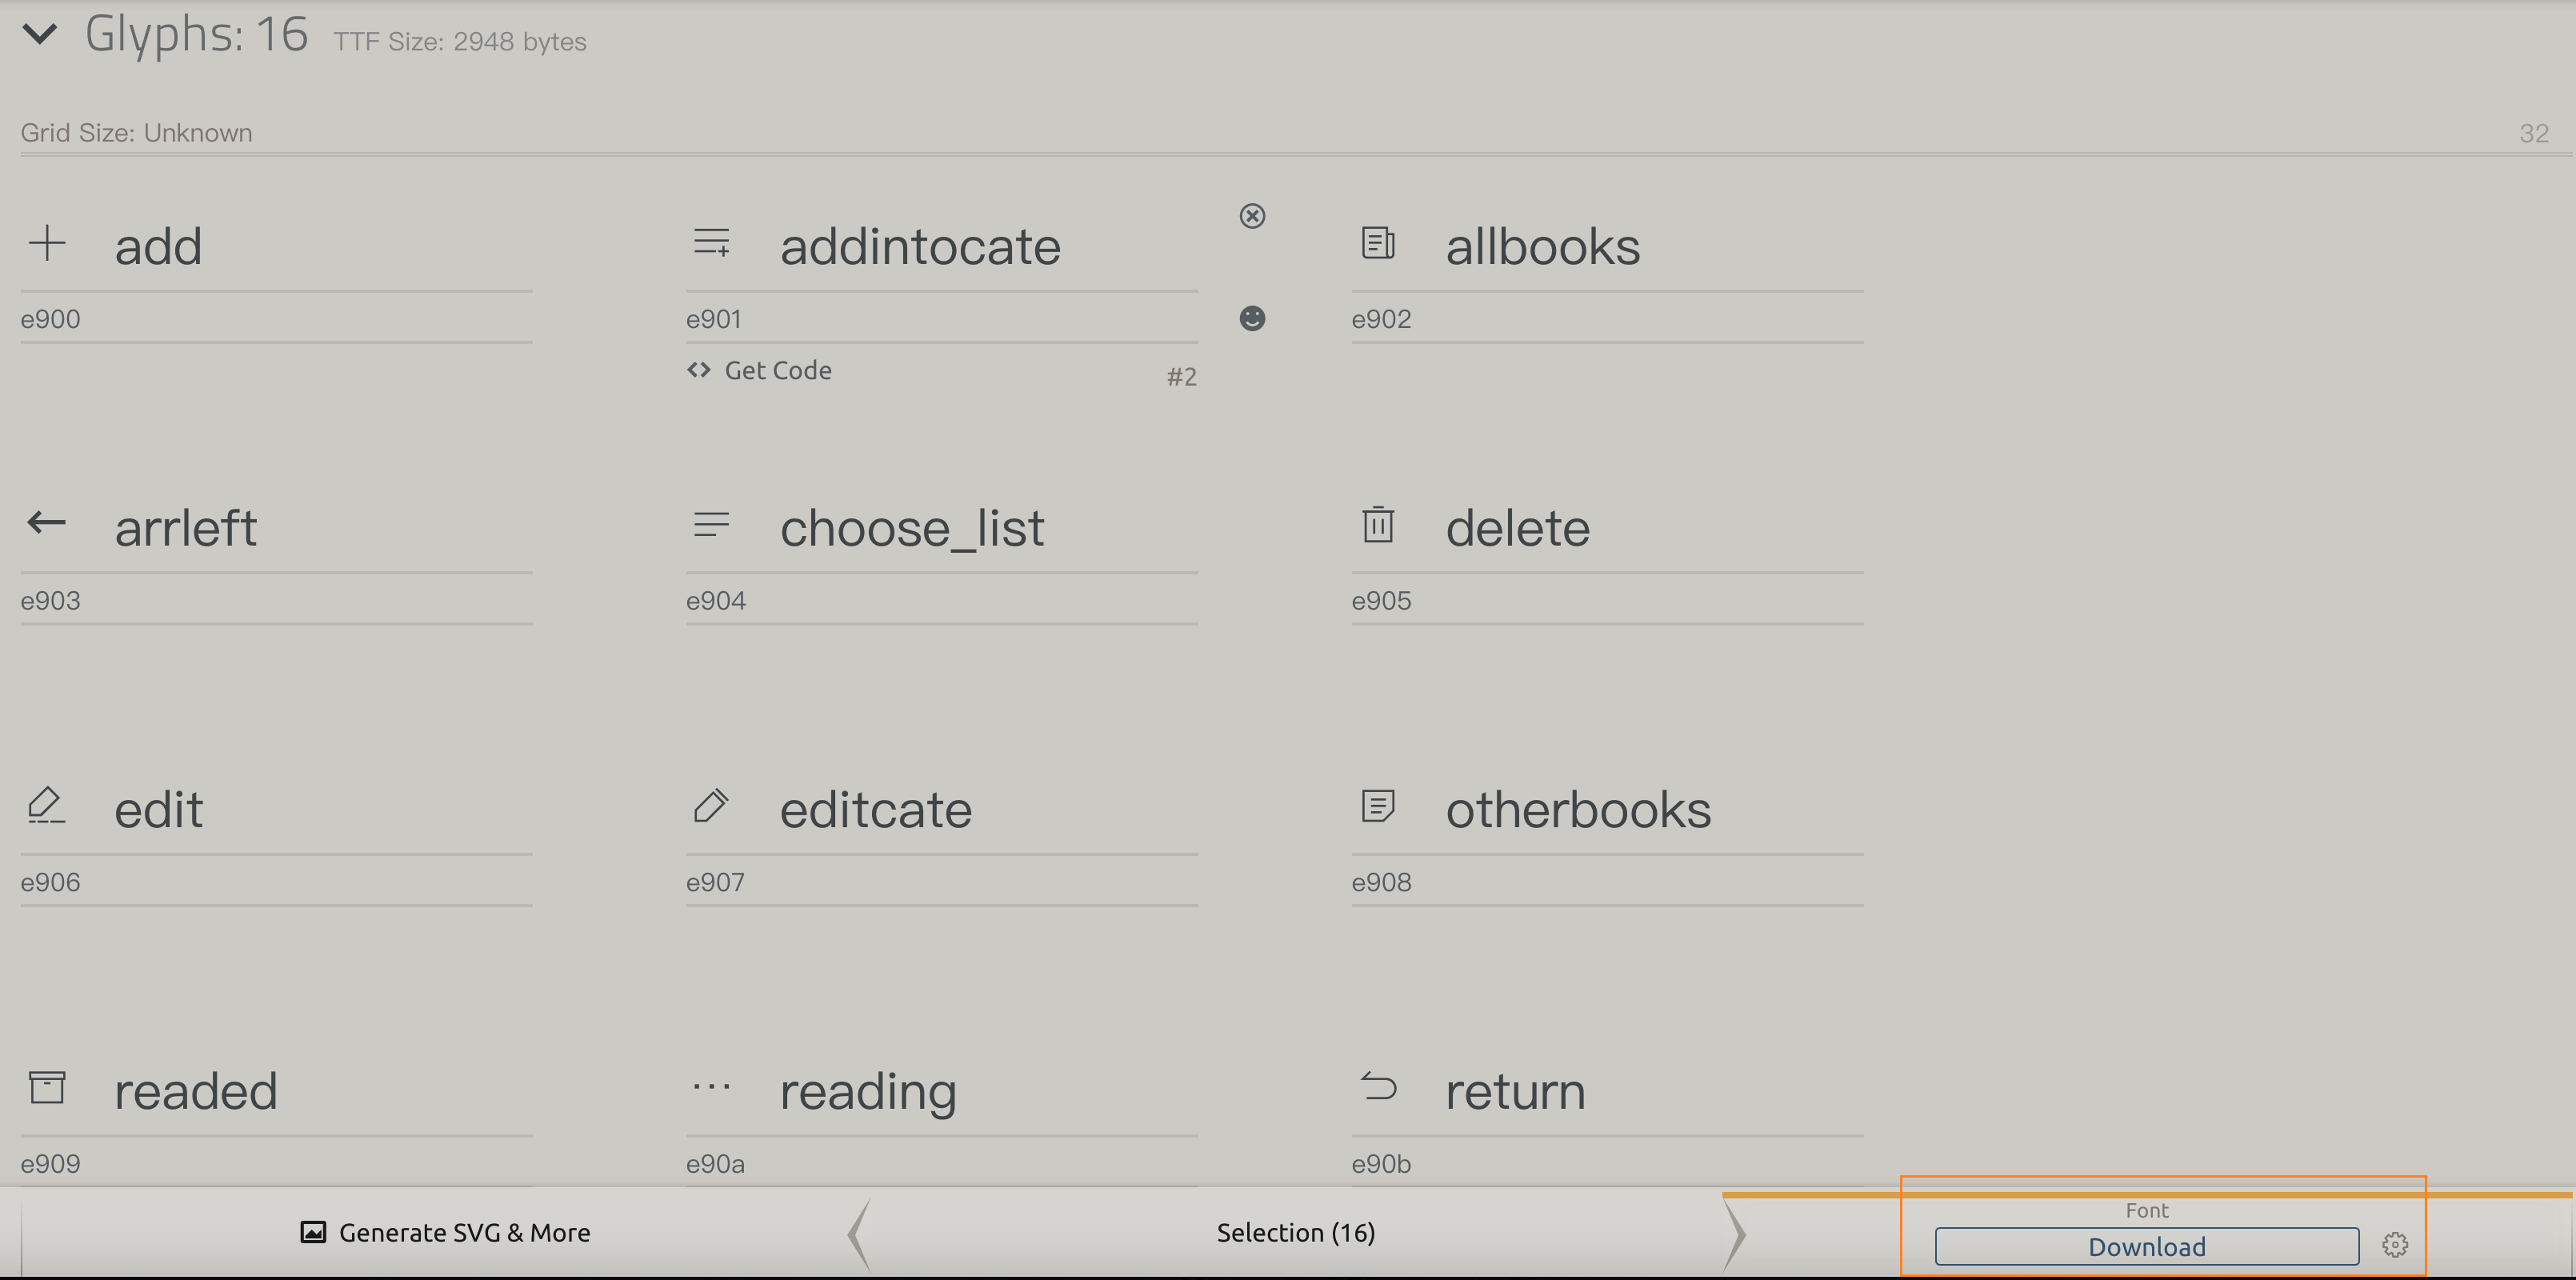Click Get Code under addintocate
Viewport: 2576px width, 1280px height.
tap(759, 370)
